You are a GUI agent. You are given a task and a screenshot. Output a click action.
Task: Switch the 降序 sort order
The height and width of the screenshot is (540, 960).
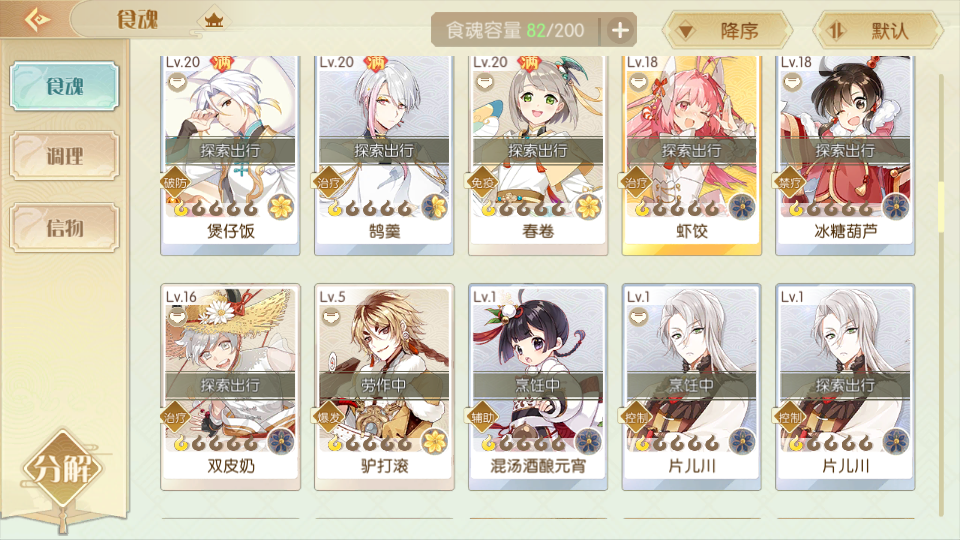tap(728, 30)
